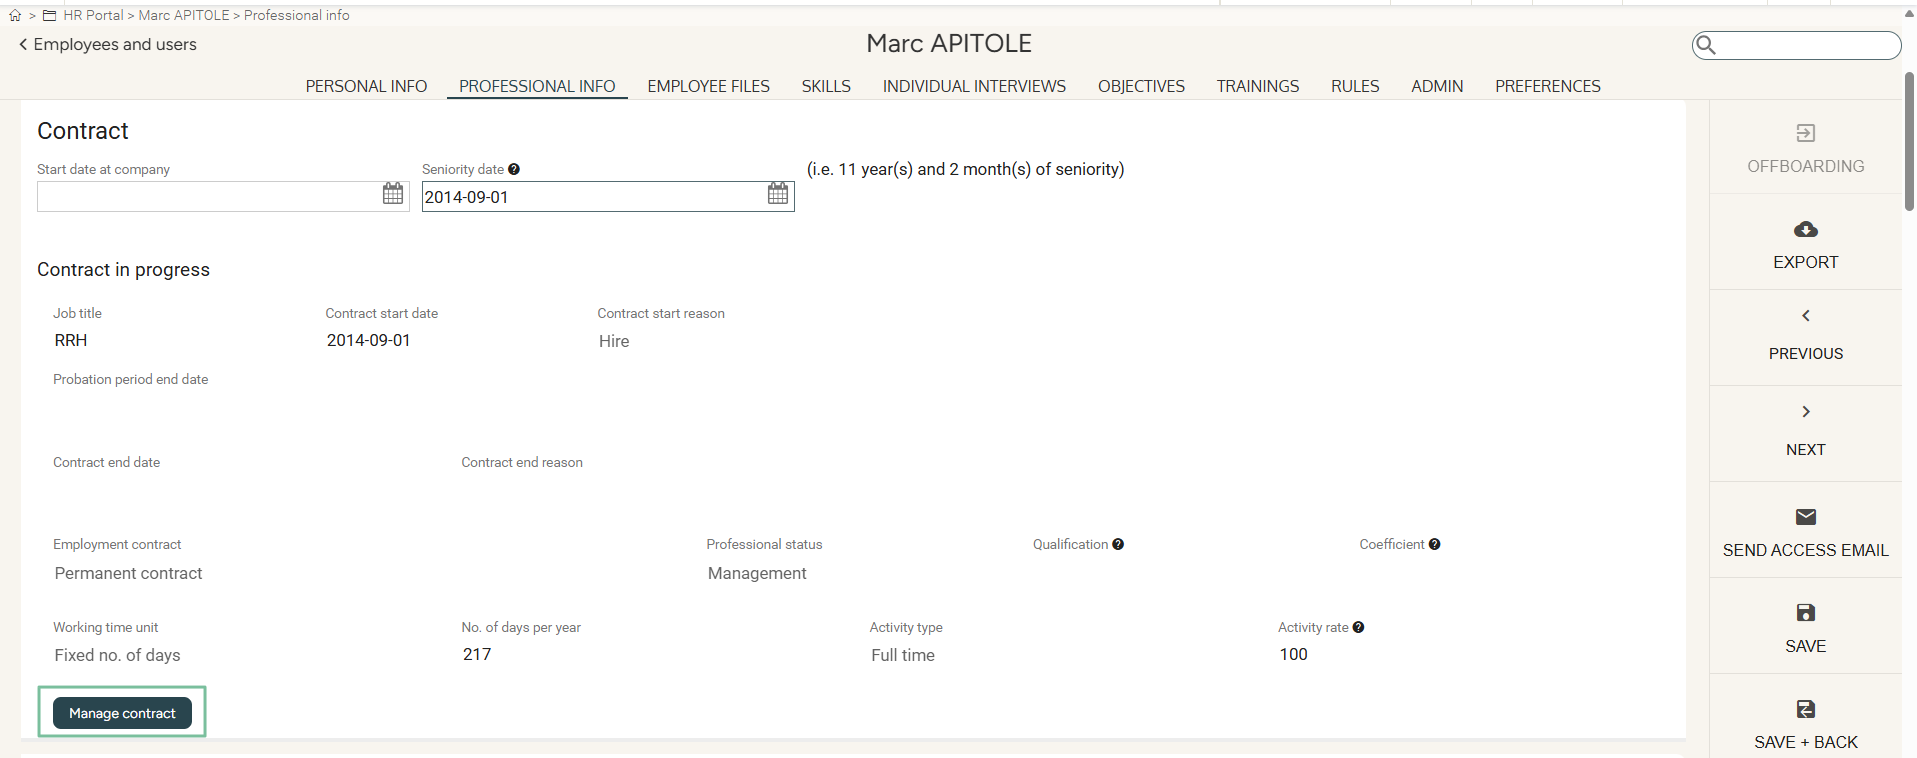Click the home icon in breadcrumb

(15, 16)
